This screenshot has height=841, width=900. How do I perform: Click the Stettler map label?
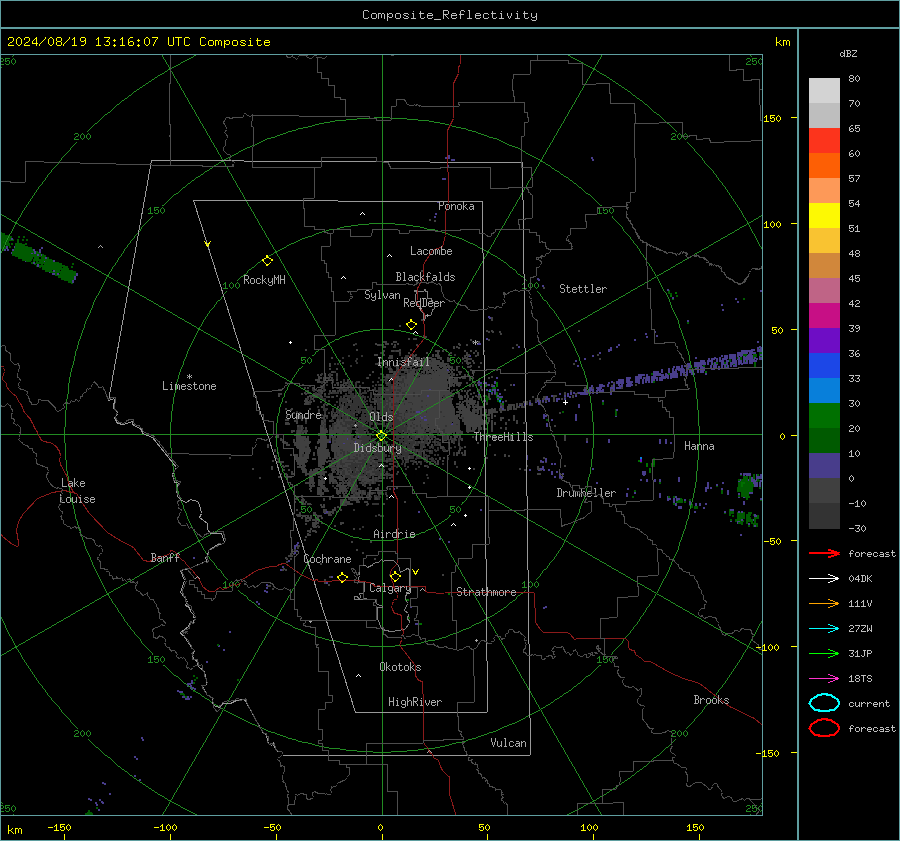pos(583,289)
